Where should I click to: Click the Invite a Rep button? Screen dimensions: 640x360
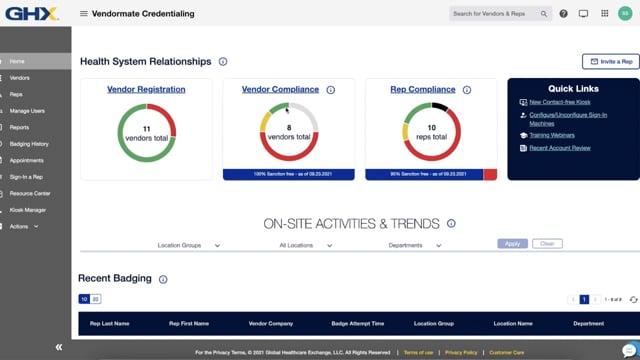coord(611,62)
